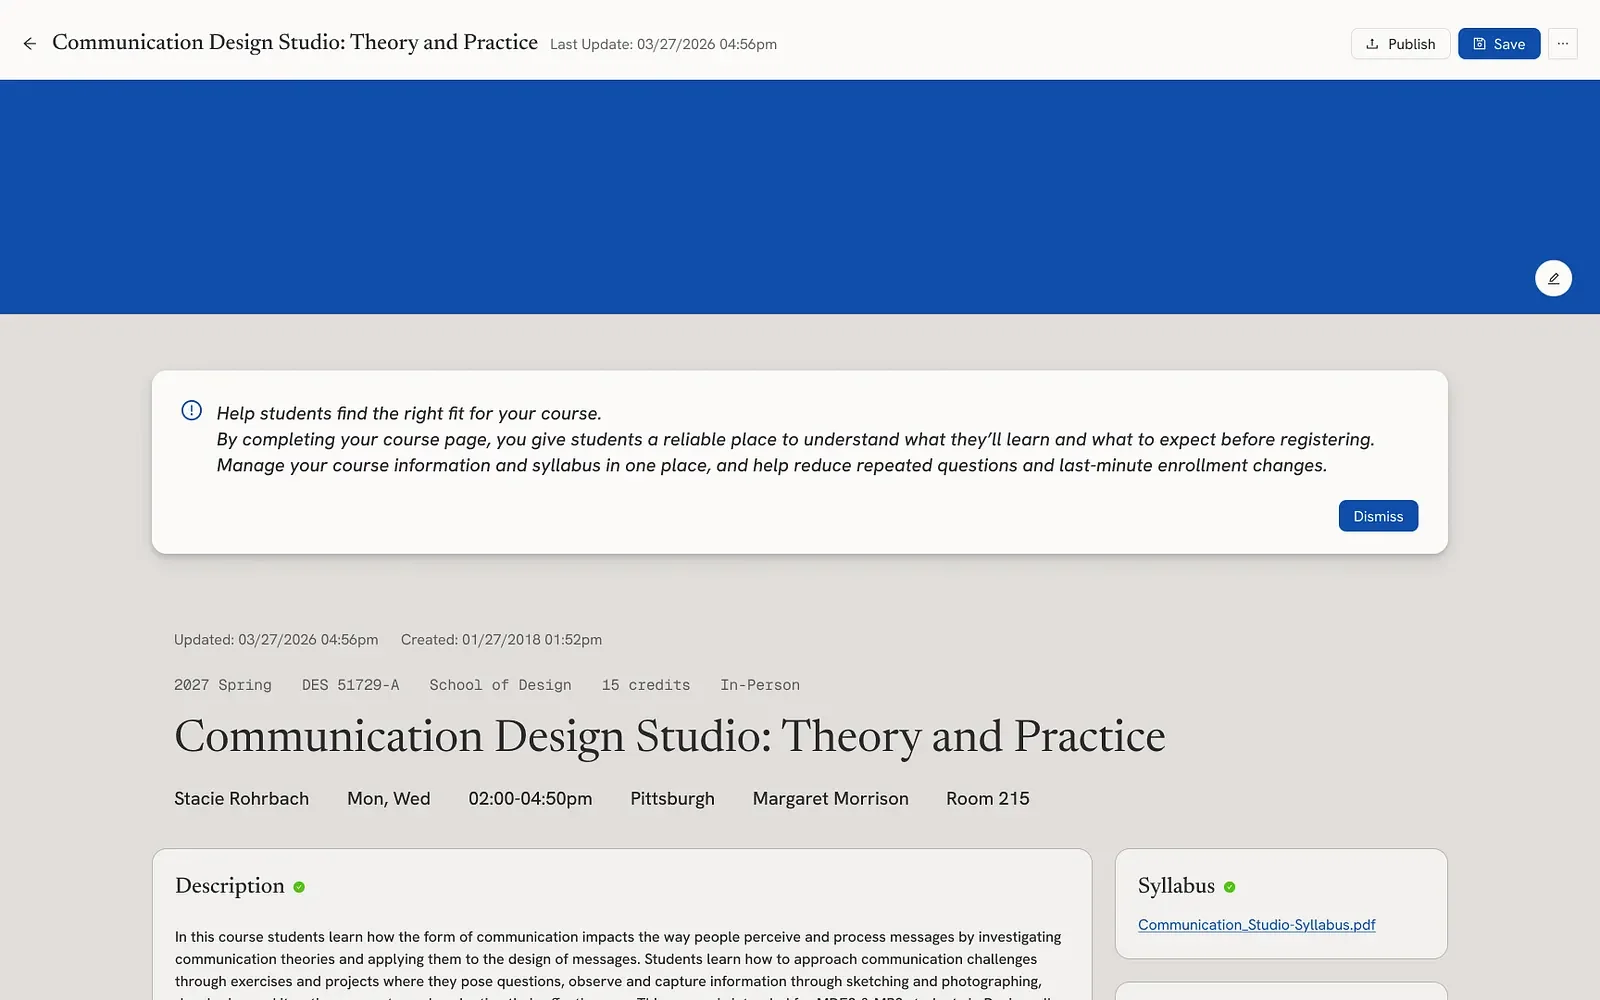
Task: Click the 02:00-04:50pm time text
Action: tap(530, 799)
